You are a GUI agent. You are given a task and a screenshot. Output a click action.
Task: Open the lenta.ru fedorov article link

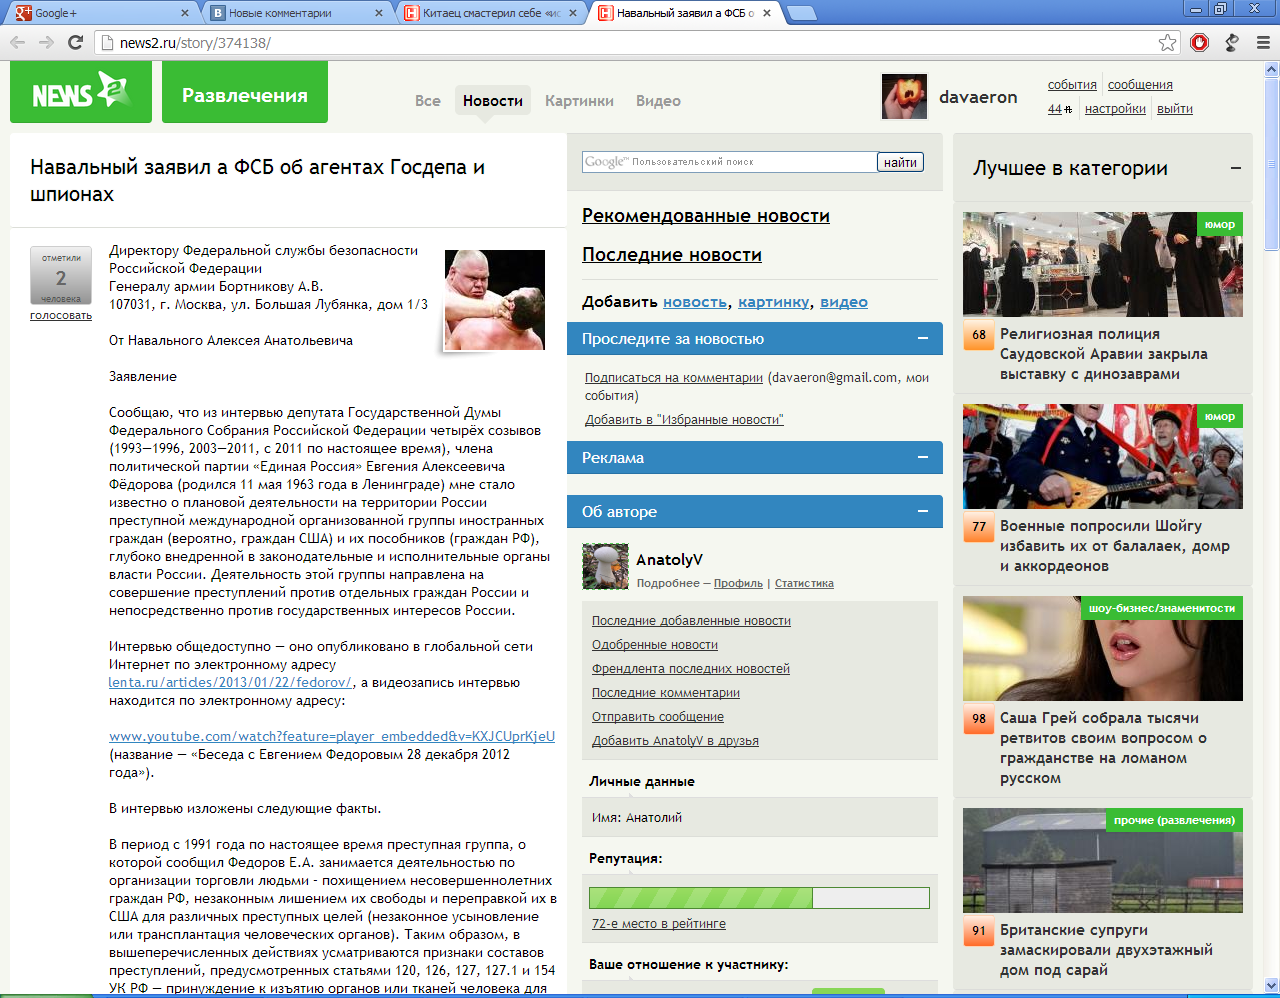click(231, 683)
